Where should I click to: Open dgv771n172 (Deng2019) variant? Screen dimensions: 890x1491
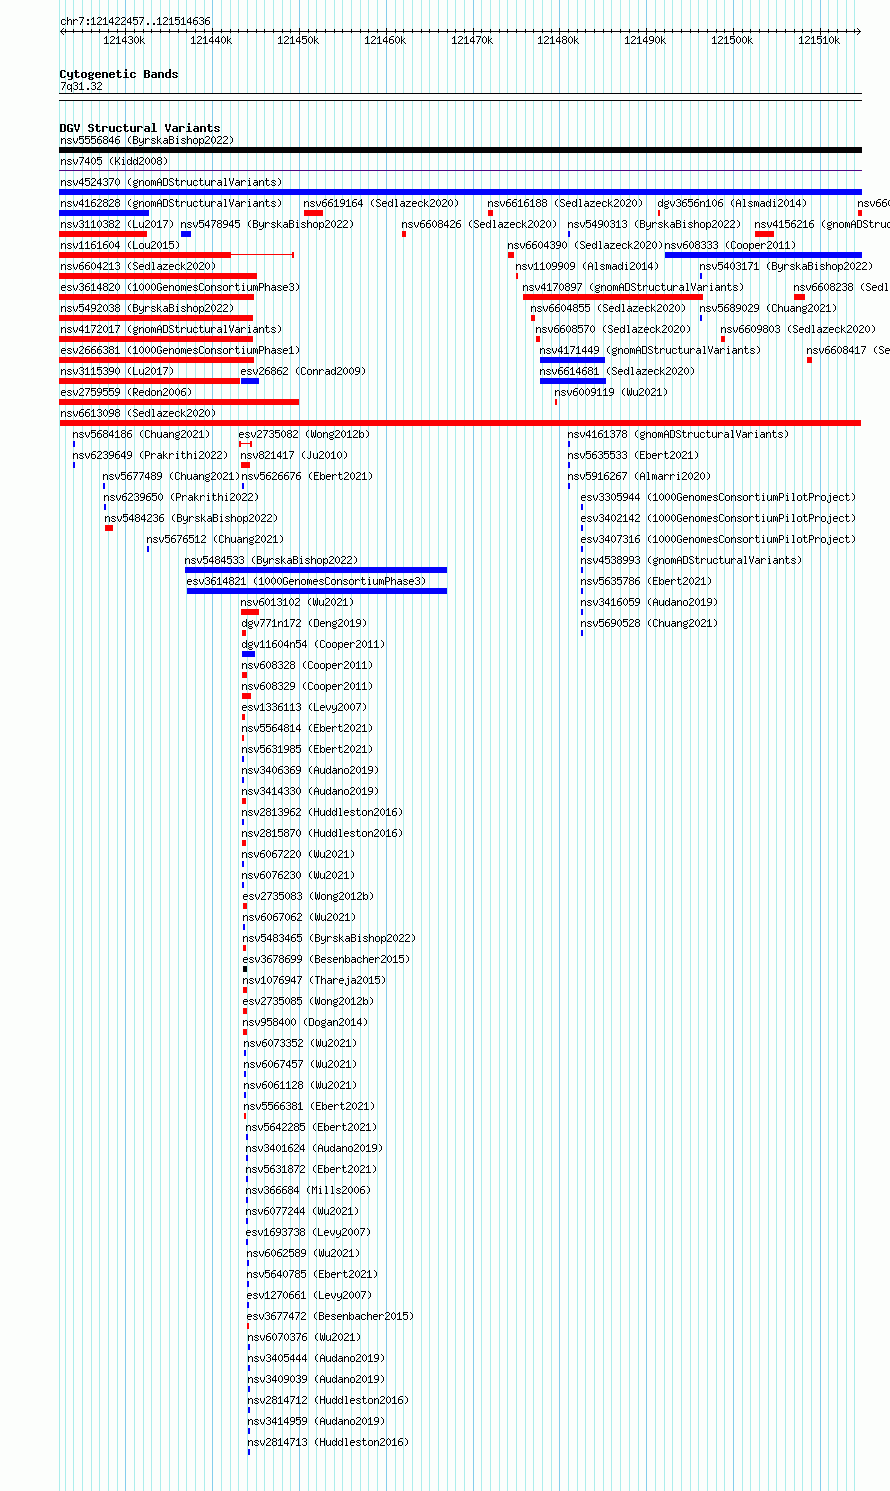(x=304, y=623)
